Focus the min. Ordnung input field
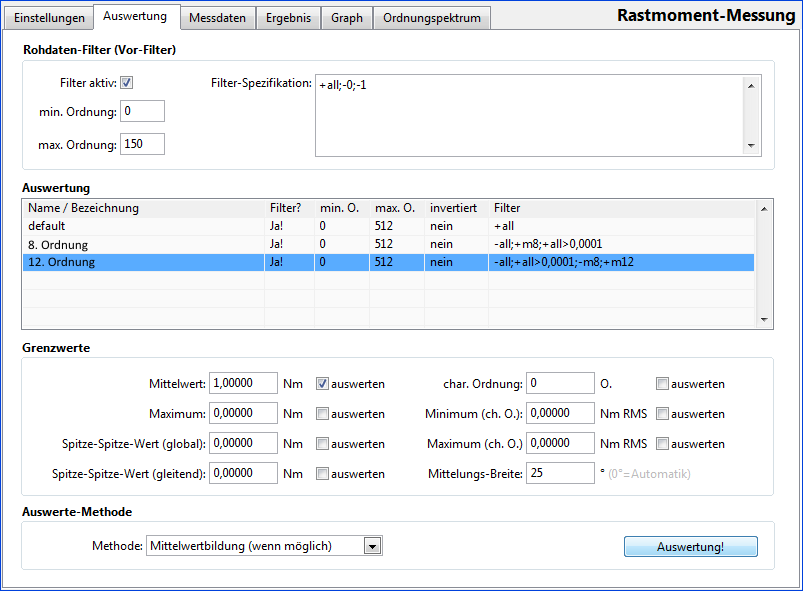The width and height of the screenshot is (803, 591). (142, 111)
